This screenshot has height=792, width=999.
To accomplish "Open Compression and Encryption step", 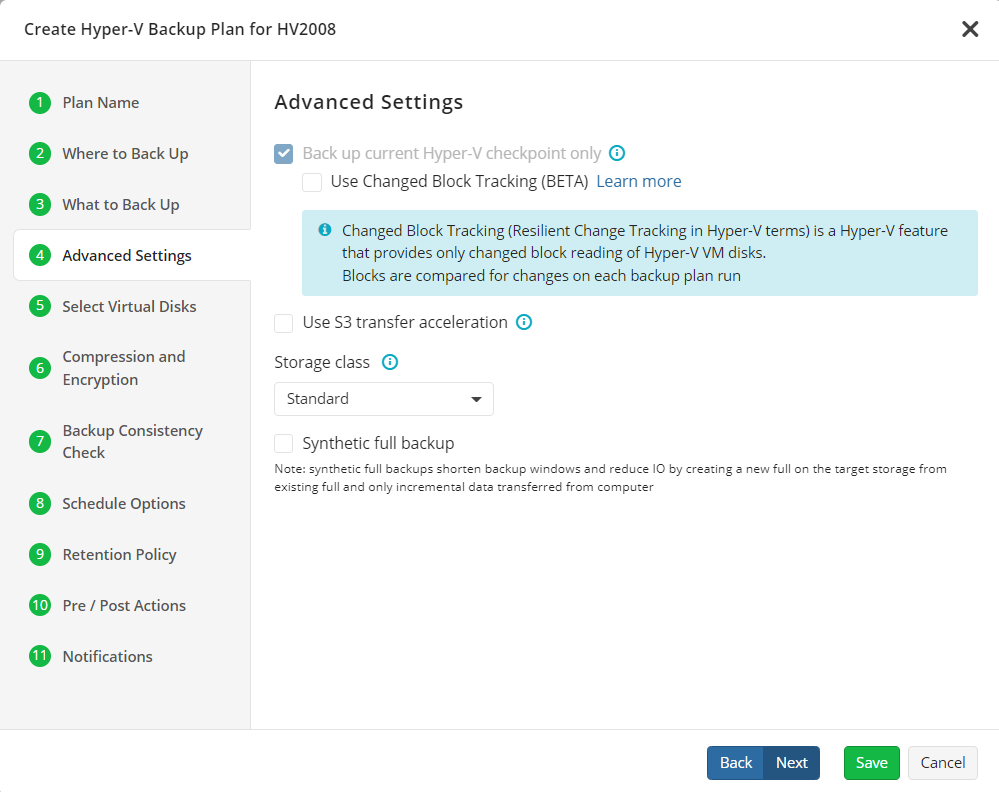I will 124,368.
